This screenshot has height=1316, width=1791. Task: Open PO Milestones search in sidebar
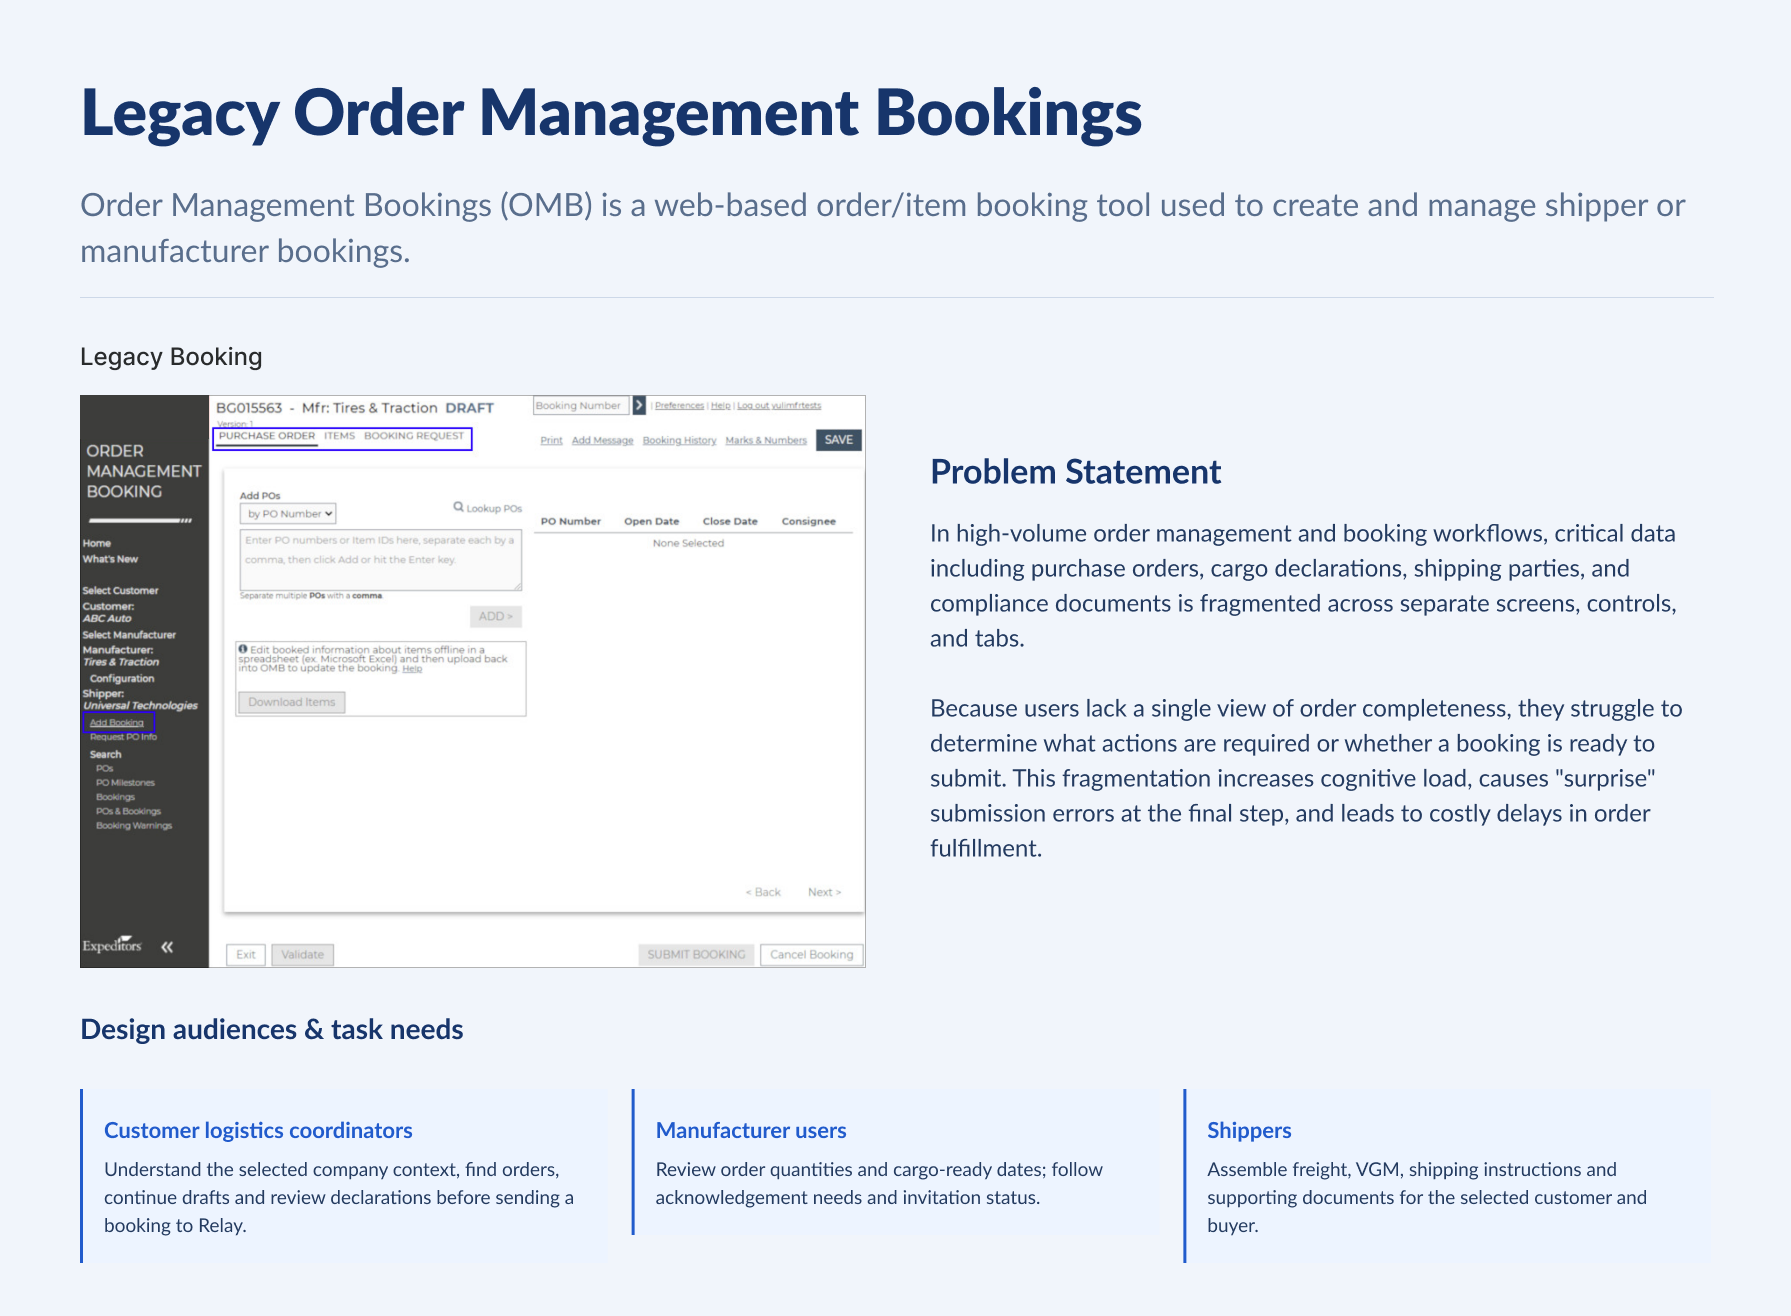coord(125,783)
